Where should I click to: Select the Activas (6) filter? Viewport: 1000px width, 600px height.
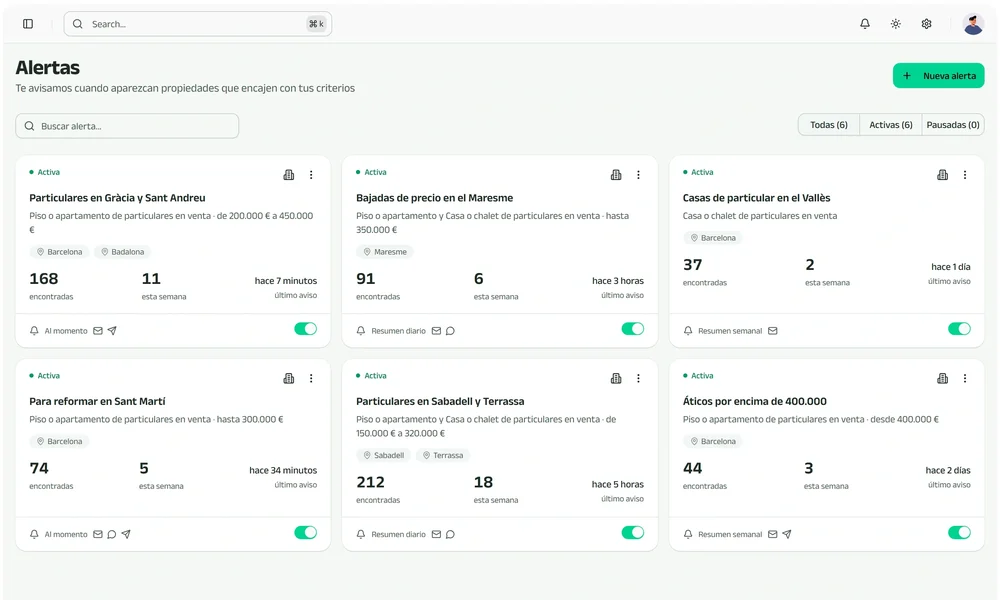(x=890, y=125)
